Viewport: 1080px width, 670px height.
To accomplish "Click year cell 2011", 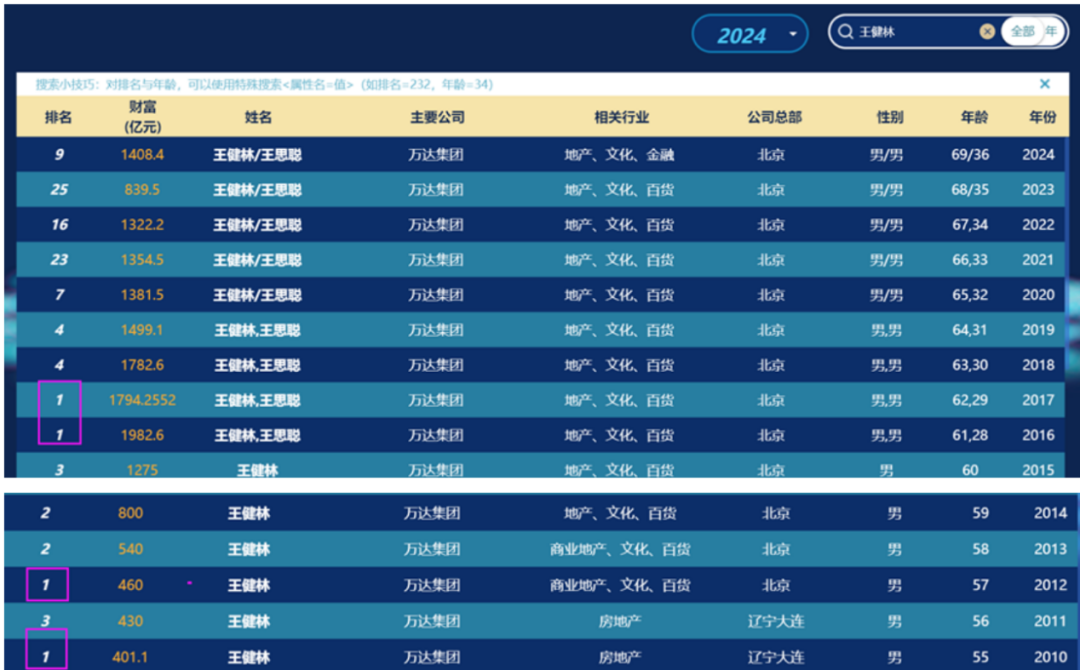I will pos(1050,621).
